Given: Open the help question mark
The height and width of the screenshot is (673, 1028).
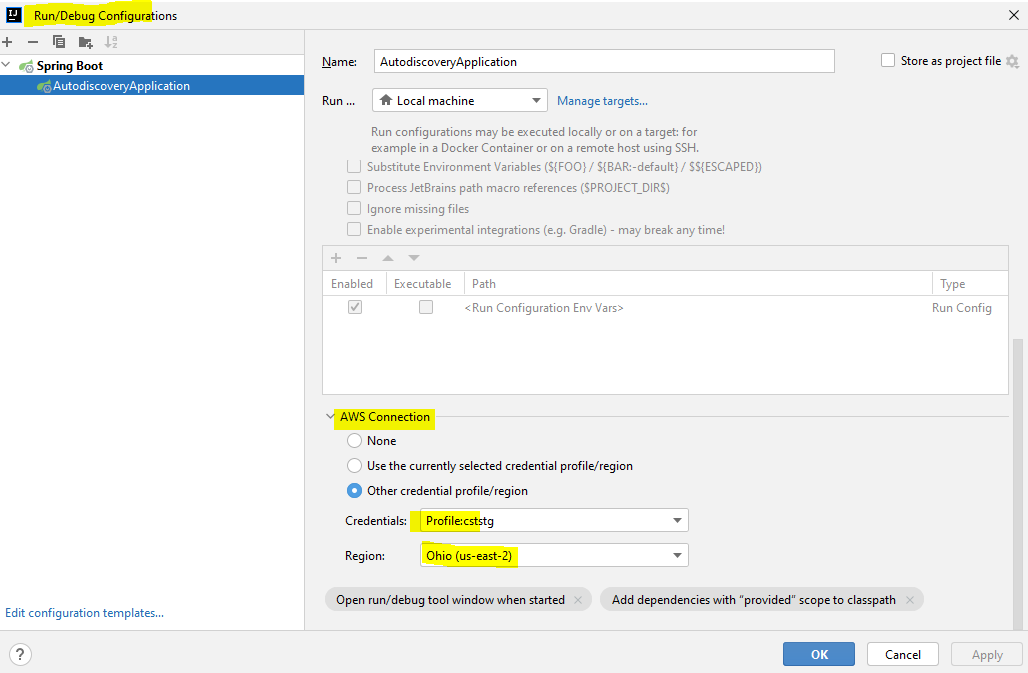Looking at the screenshot, I should click(x=20, y=654).
